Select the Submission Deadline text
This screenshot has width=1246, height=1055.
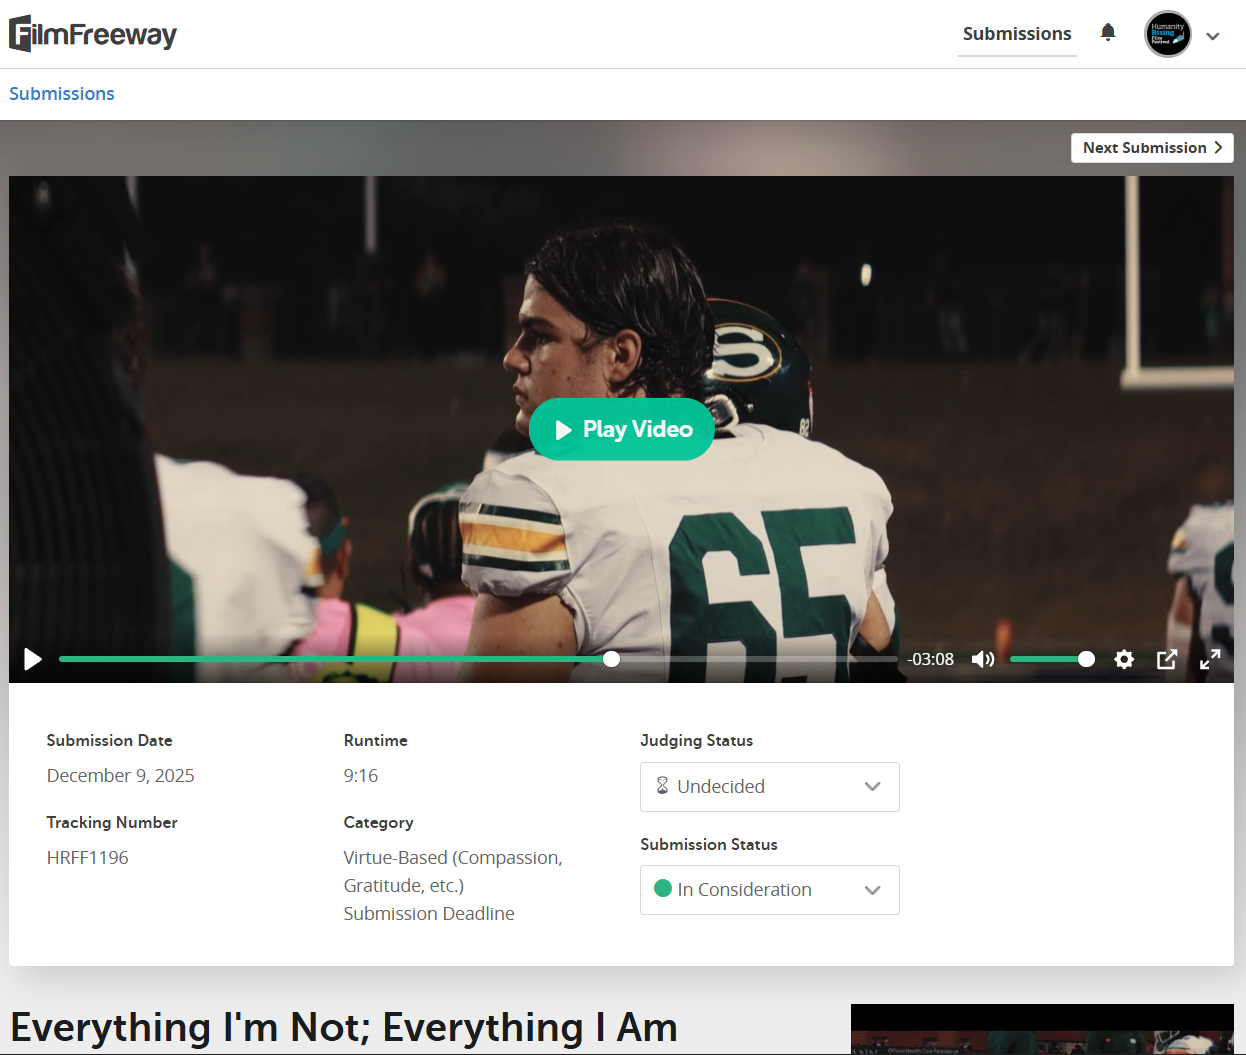(429, 914)
